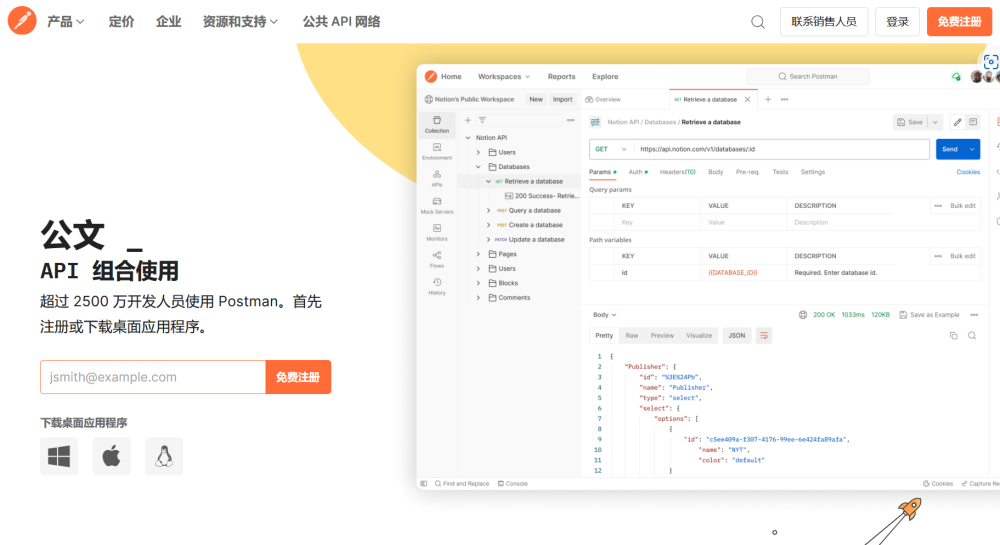The image size is (1000, 545).
Task: Open the 产品 dropdown menu
Action: 65,22
